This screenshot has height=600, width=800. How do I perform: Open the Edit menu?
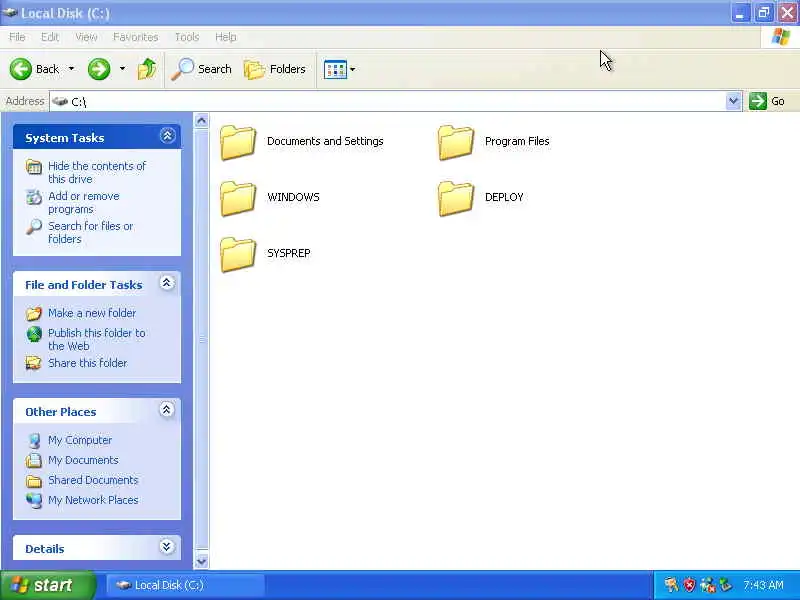point(50,37)
